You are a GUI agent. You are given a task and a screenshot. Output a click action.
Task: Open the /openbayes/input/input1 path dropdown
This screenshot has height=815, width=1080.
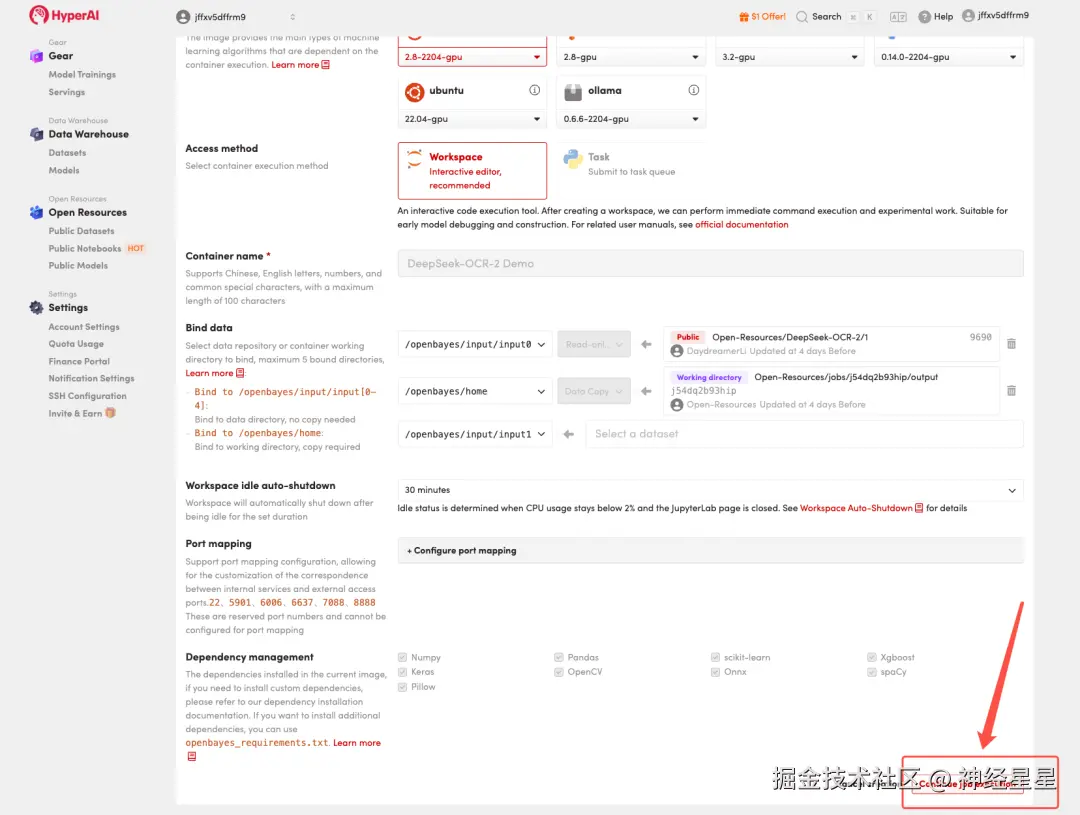click(475, 434)
